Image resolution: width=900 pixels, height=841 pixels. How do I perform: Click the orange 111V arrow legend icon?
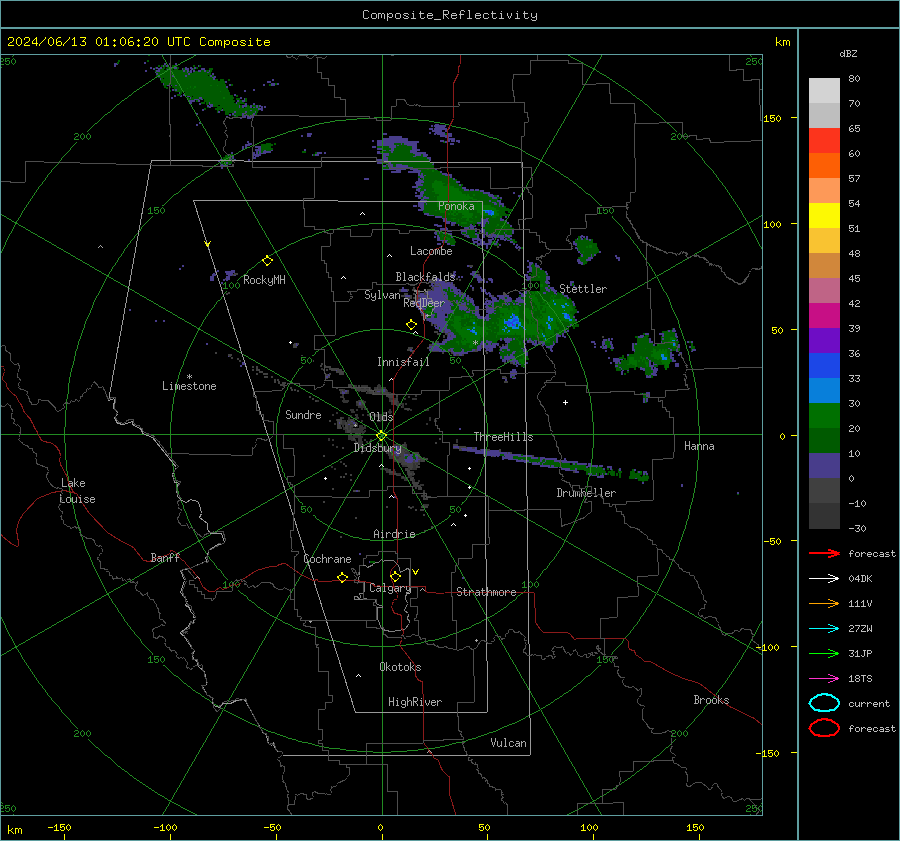pyautogui.click(x=824, y=603)
